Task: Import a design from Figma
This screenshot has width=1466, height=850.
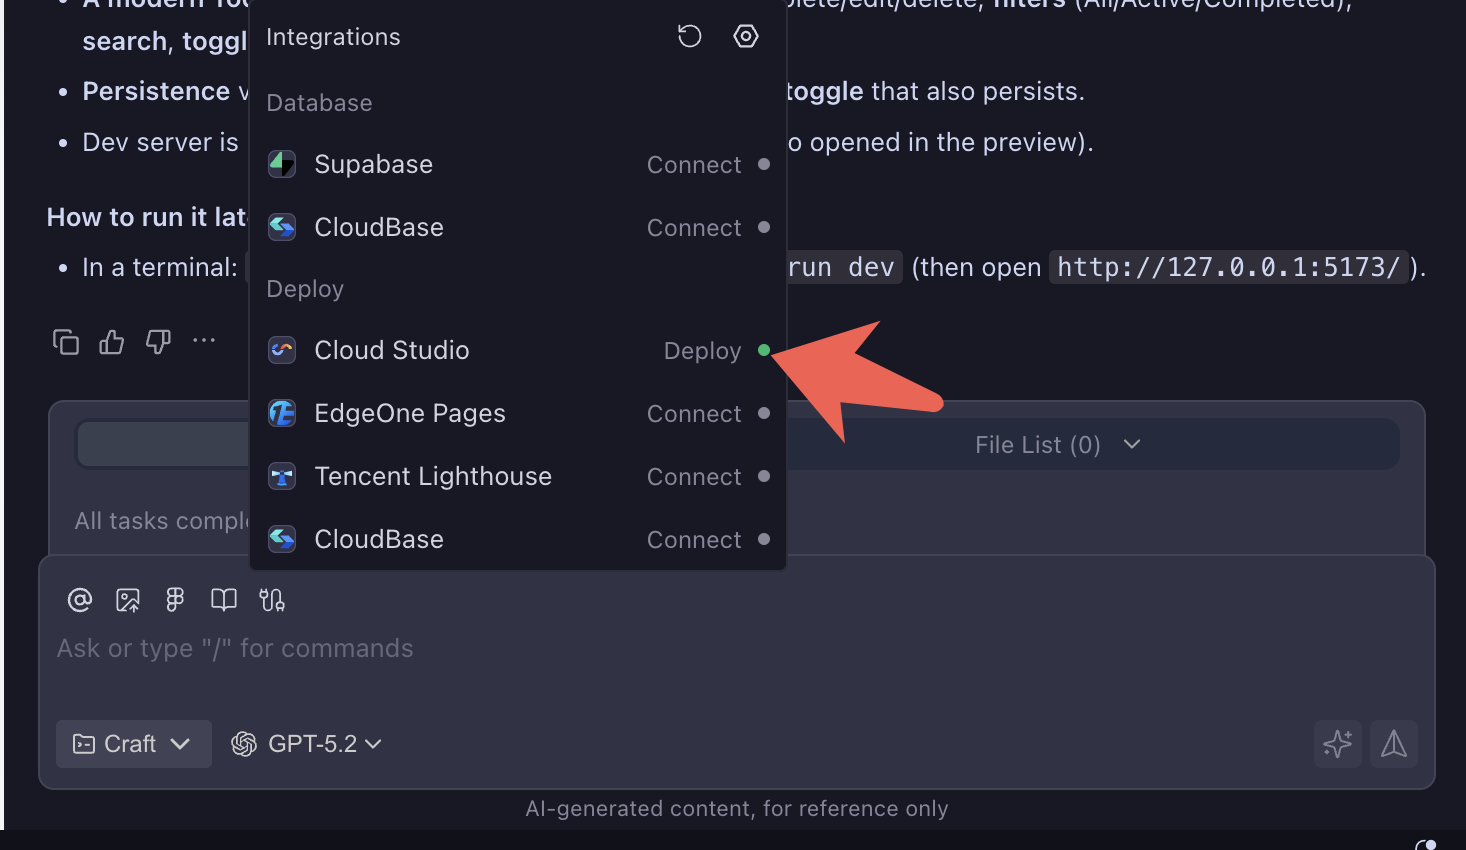Action: coord(175,600)
